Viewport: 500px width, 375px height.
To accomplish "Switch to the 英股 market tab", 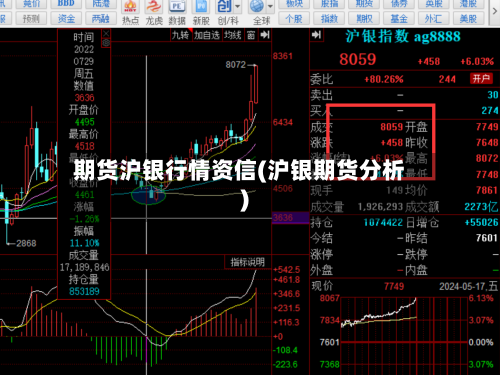I will 433,4.
